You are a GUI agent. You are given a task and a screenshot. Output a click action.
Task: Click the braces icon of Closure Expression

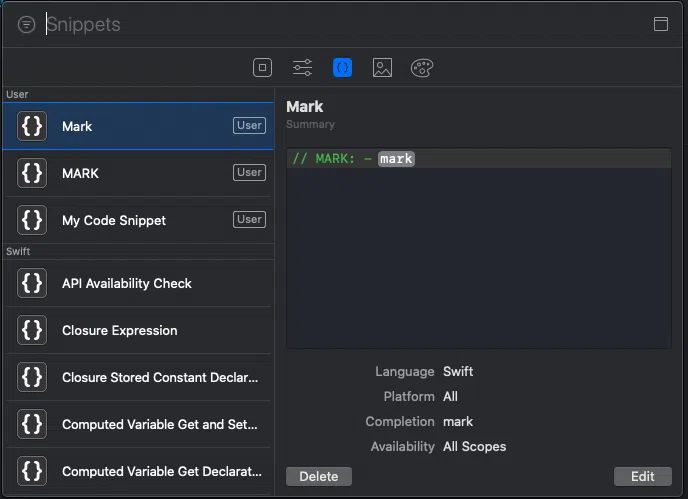click(32, 330)
